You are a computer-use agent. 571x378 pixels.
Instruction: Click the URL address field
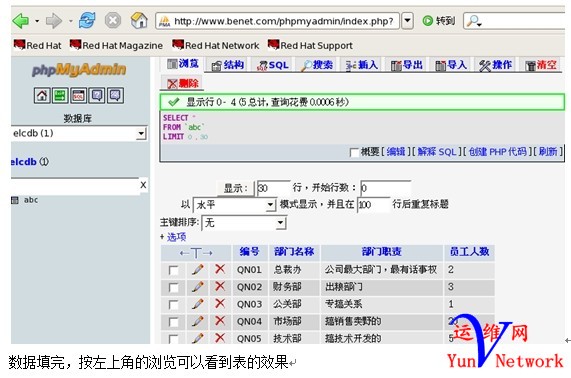pos(277,21)
